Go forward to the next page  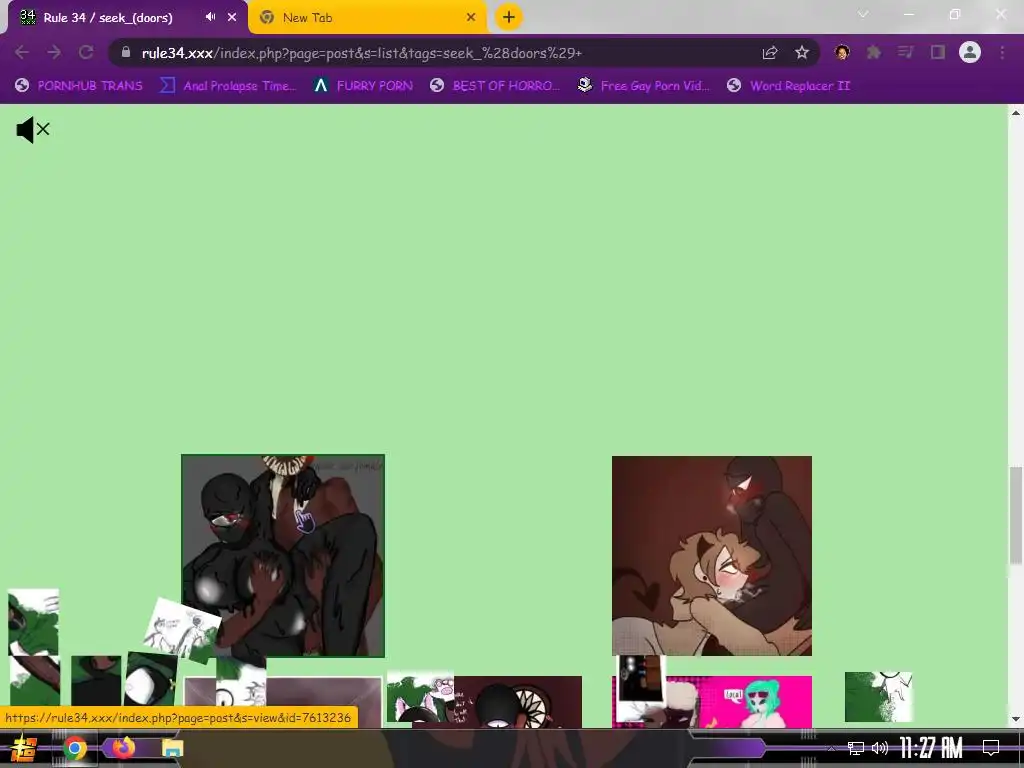(54, 52)
